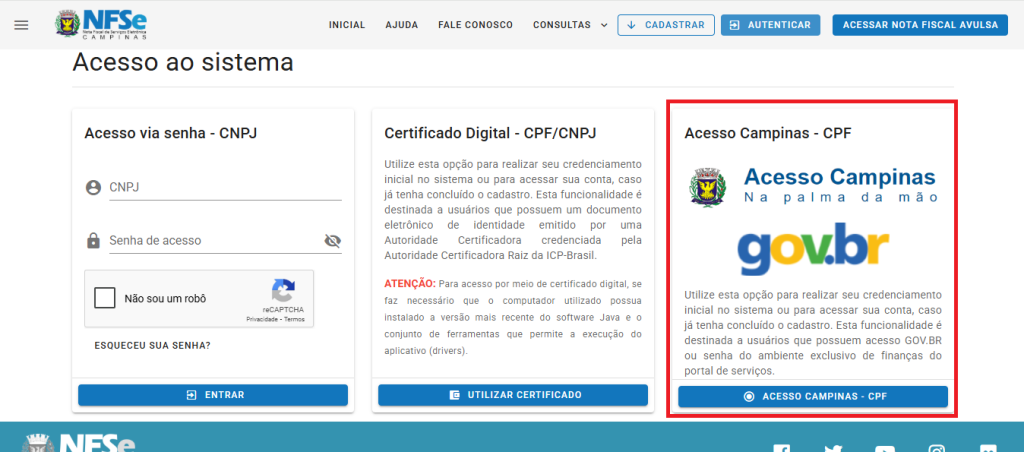Click ESQUECEU SUA SENHA? link
This screenshot has height=452, width=1024.
tap(152, 344)
